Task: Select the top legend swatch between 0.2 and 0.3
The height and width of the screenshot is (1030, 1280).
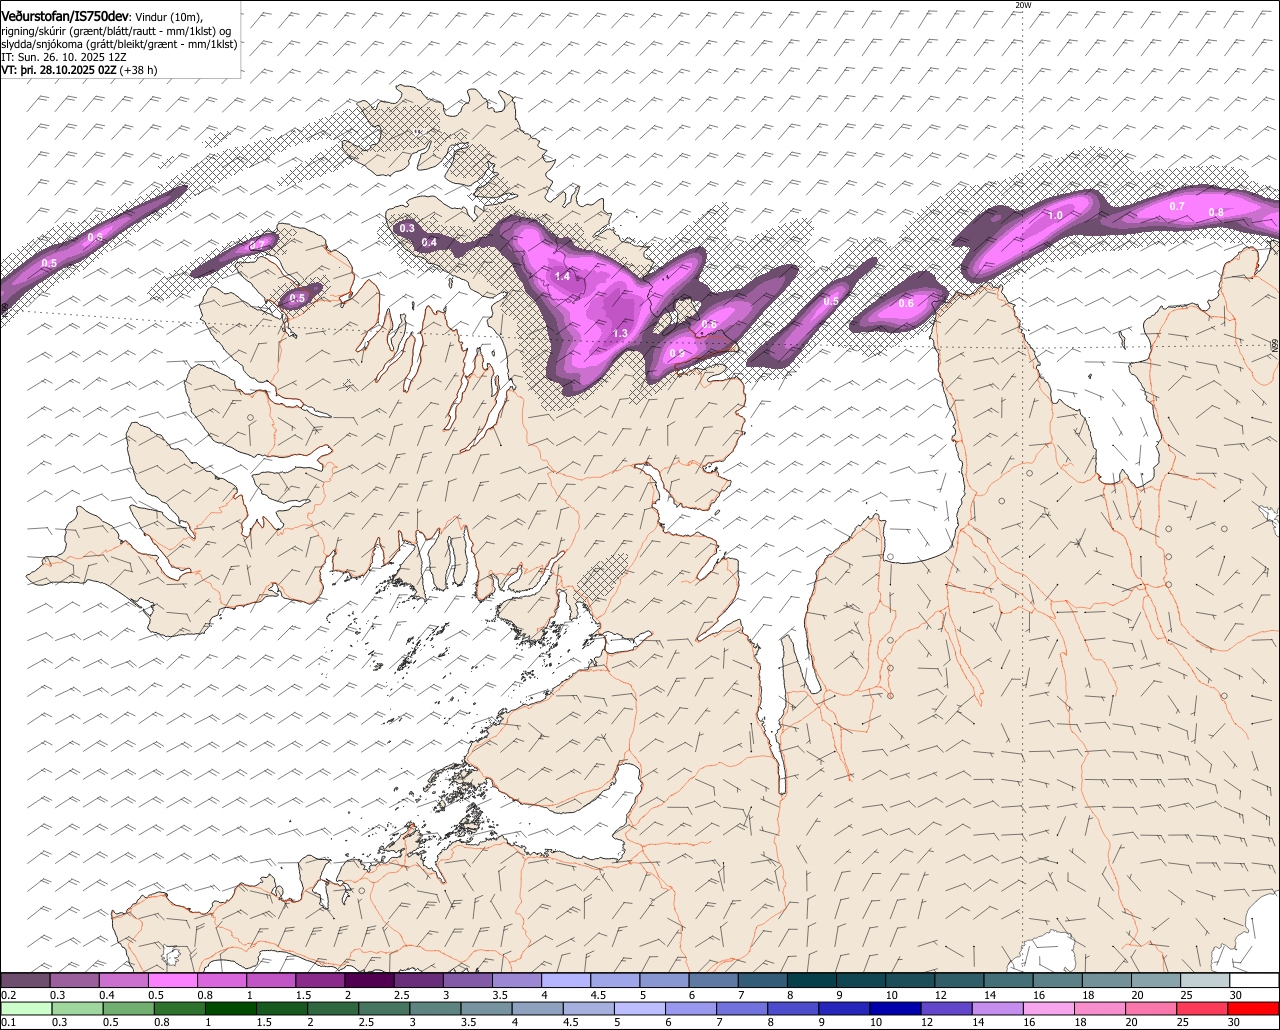Action: pos(25,981)
